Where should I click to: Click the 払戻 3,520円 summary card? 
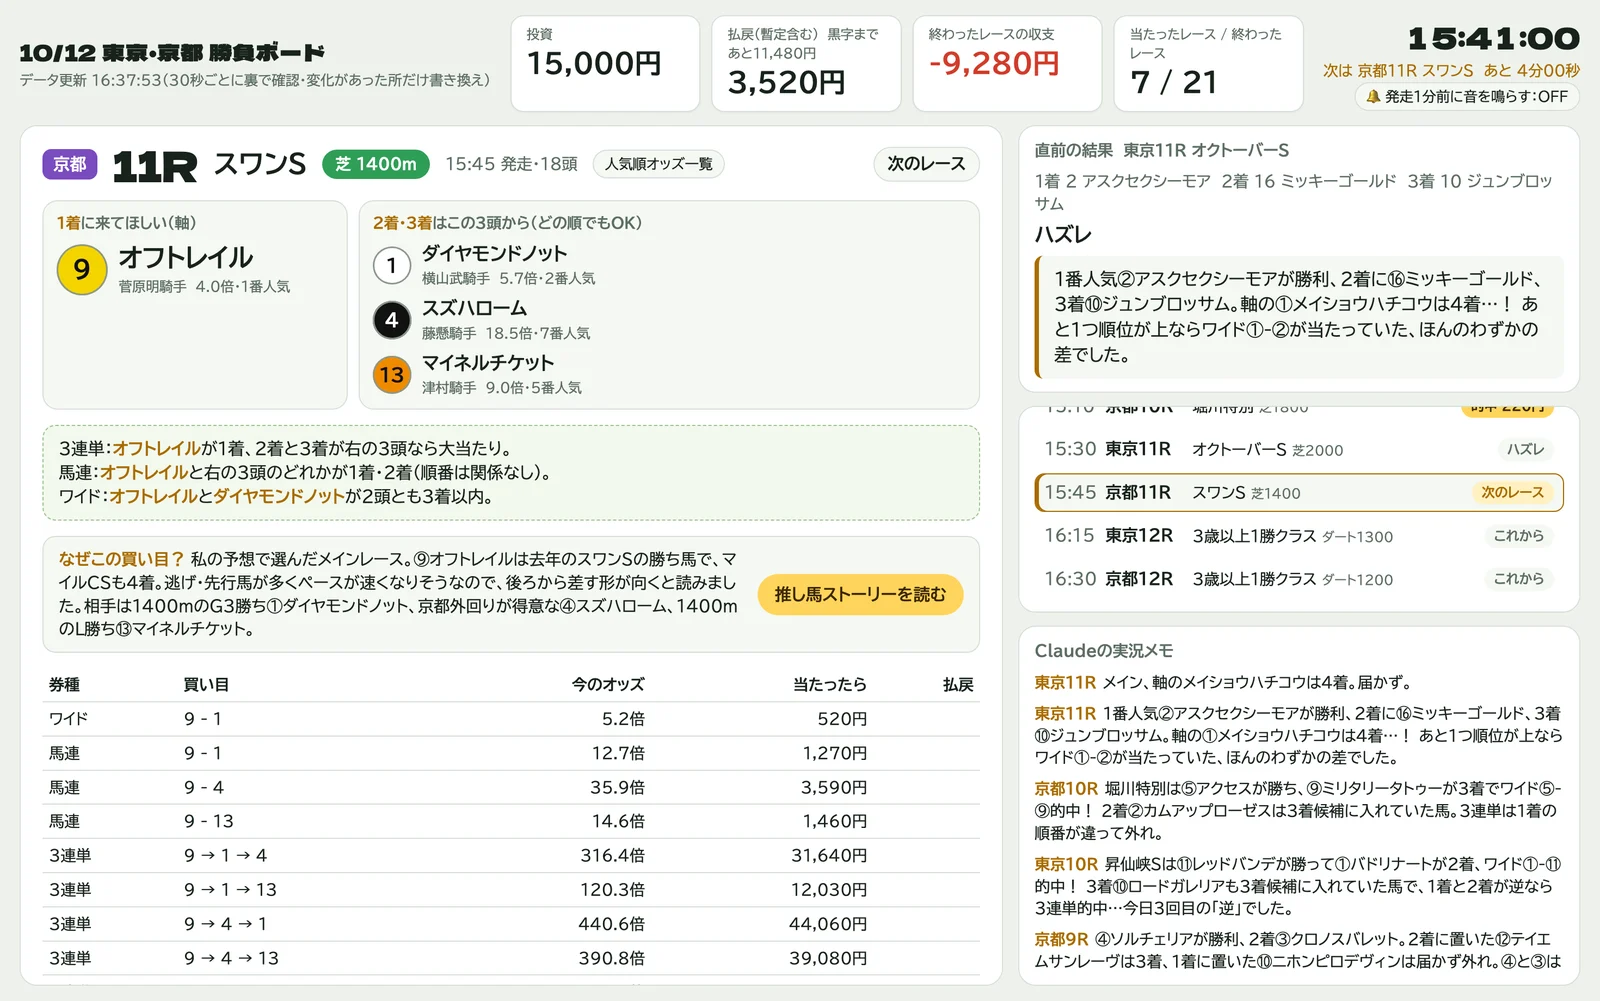pyautogui.click(x=806, y=63)
